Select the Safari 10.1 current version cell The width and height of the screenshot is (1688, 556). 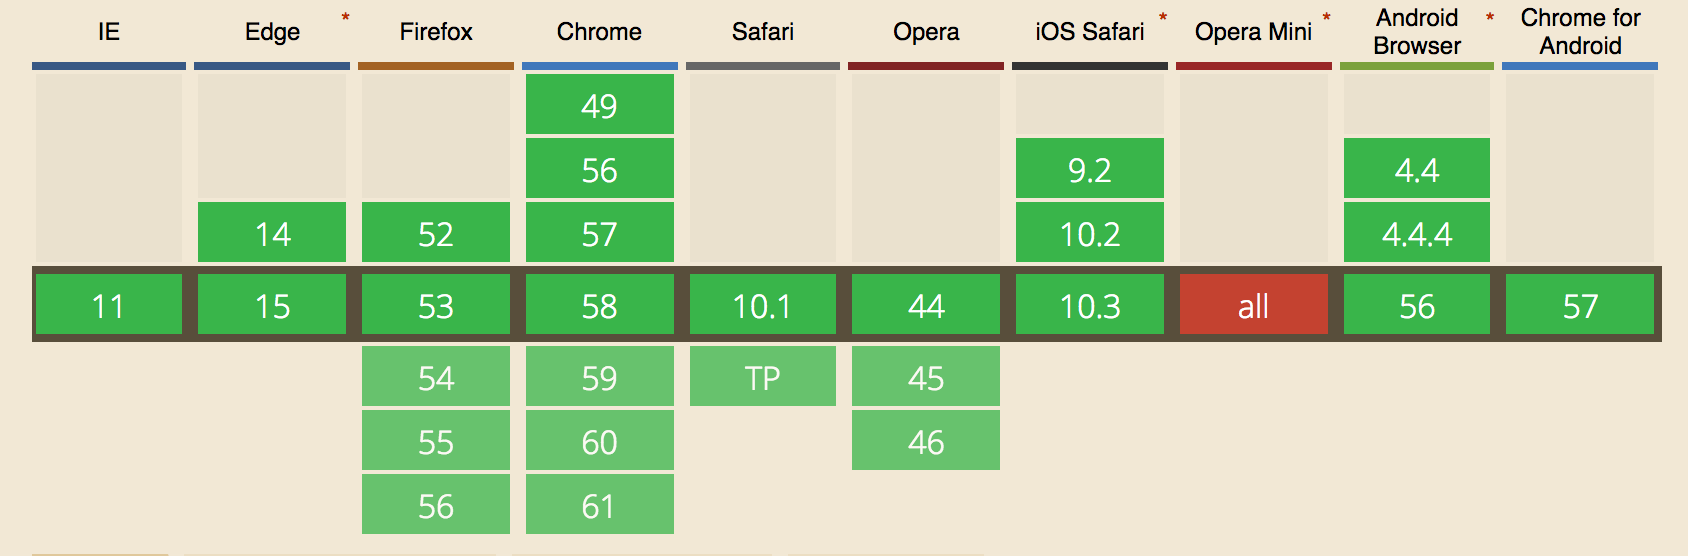(762, 305)
